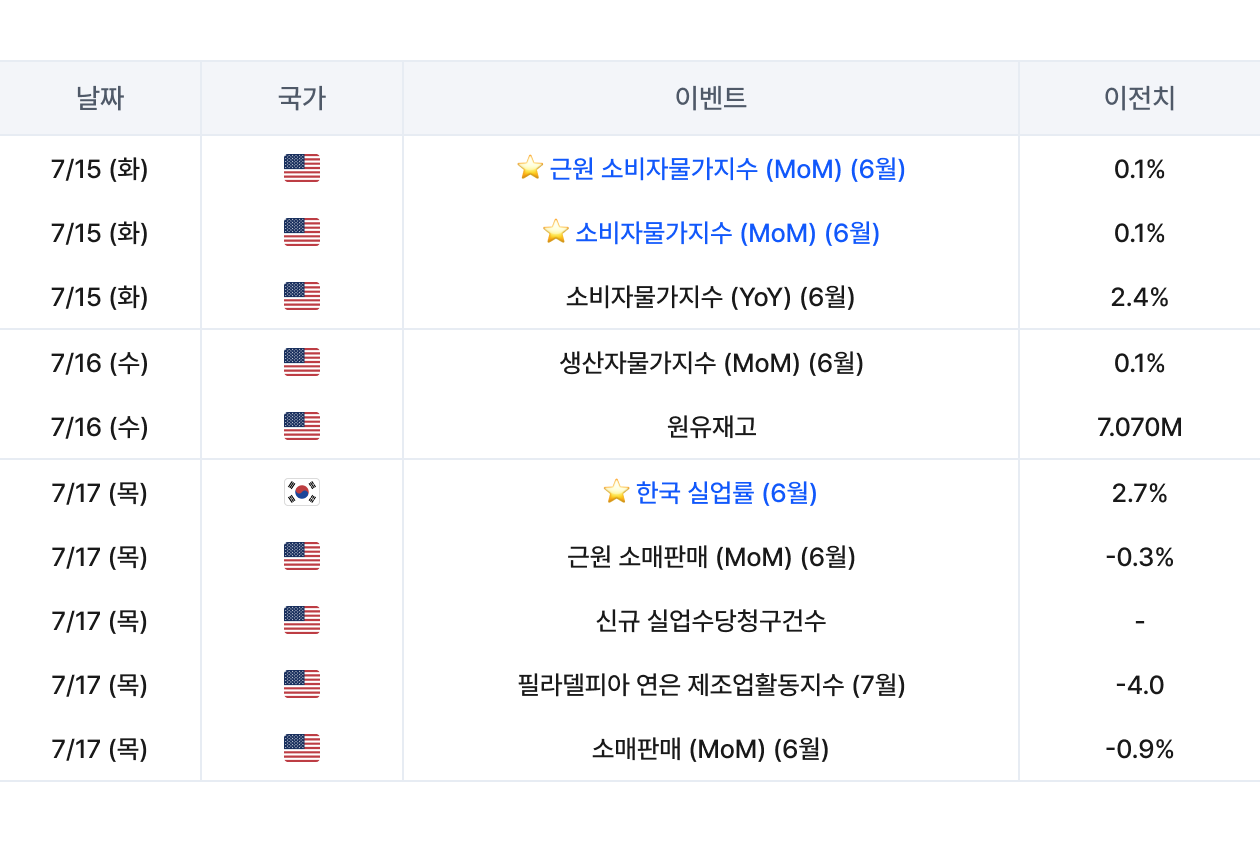Select the 이벤트 column header
The height and width of the screenshot is (842, 1260).
point(711,98)
